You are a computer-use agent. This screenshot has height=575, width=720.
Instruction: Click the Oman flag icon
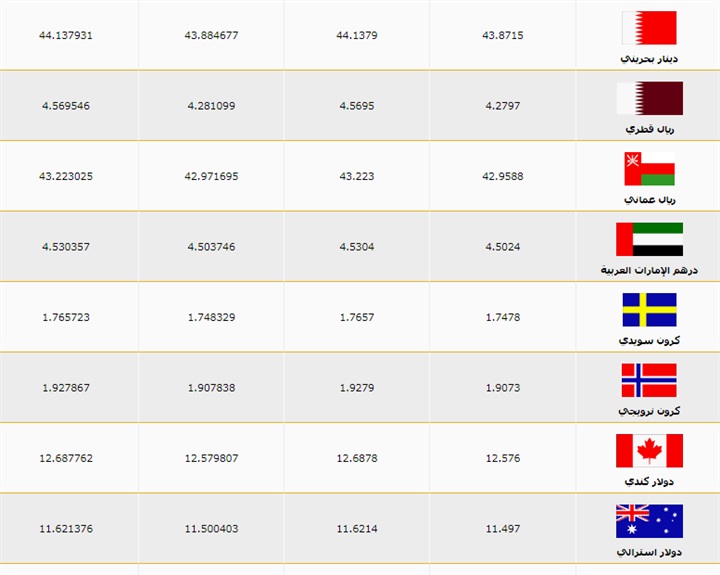click(x=649, y=168)
